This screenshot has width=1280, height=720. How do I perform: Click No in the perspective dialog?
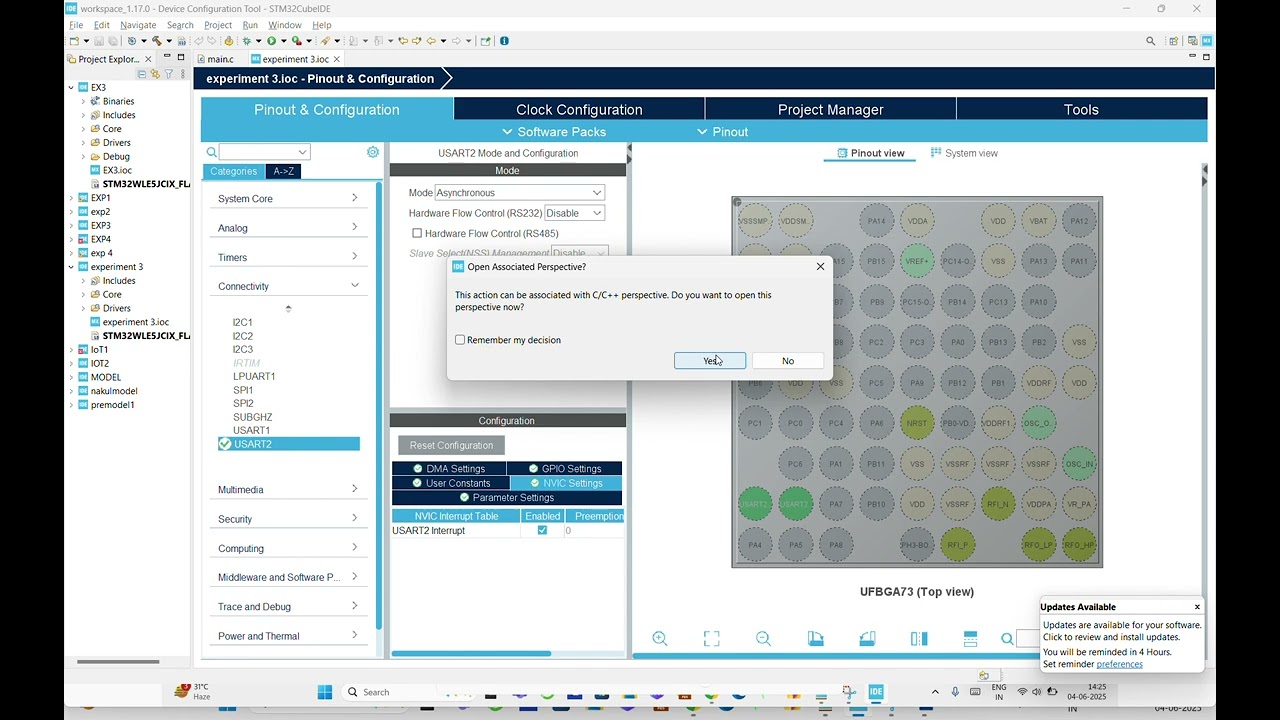[788, 361]
